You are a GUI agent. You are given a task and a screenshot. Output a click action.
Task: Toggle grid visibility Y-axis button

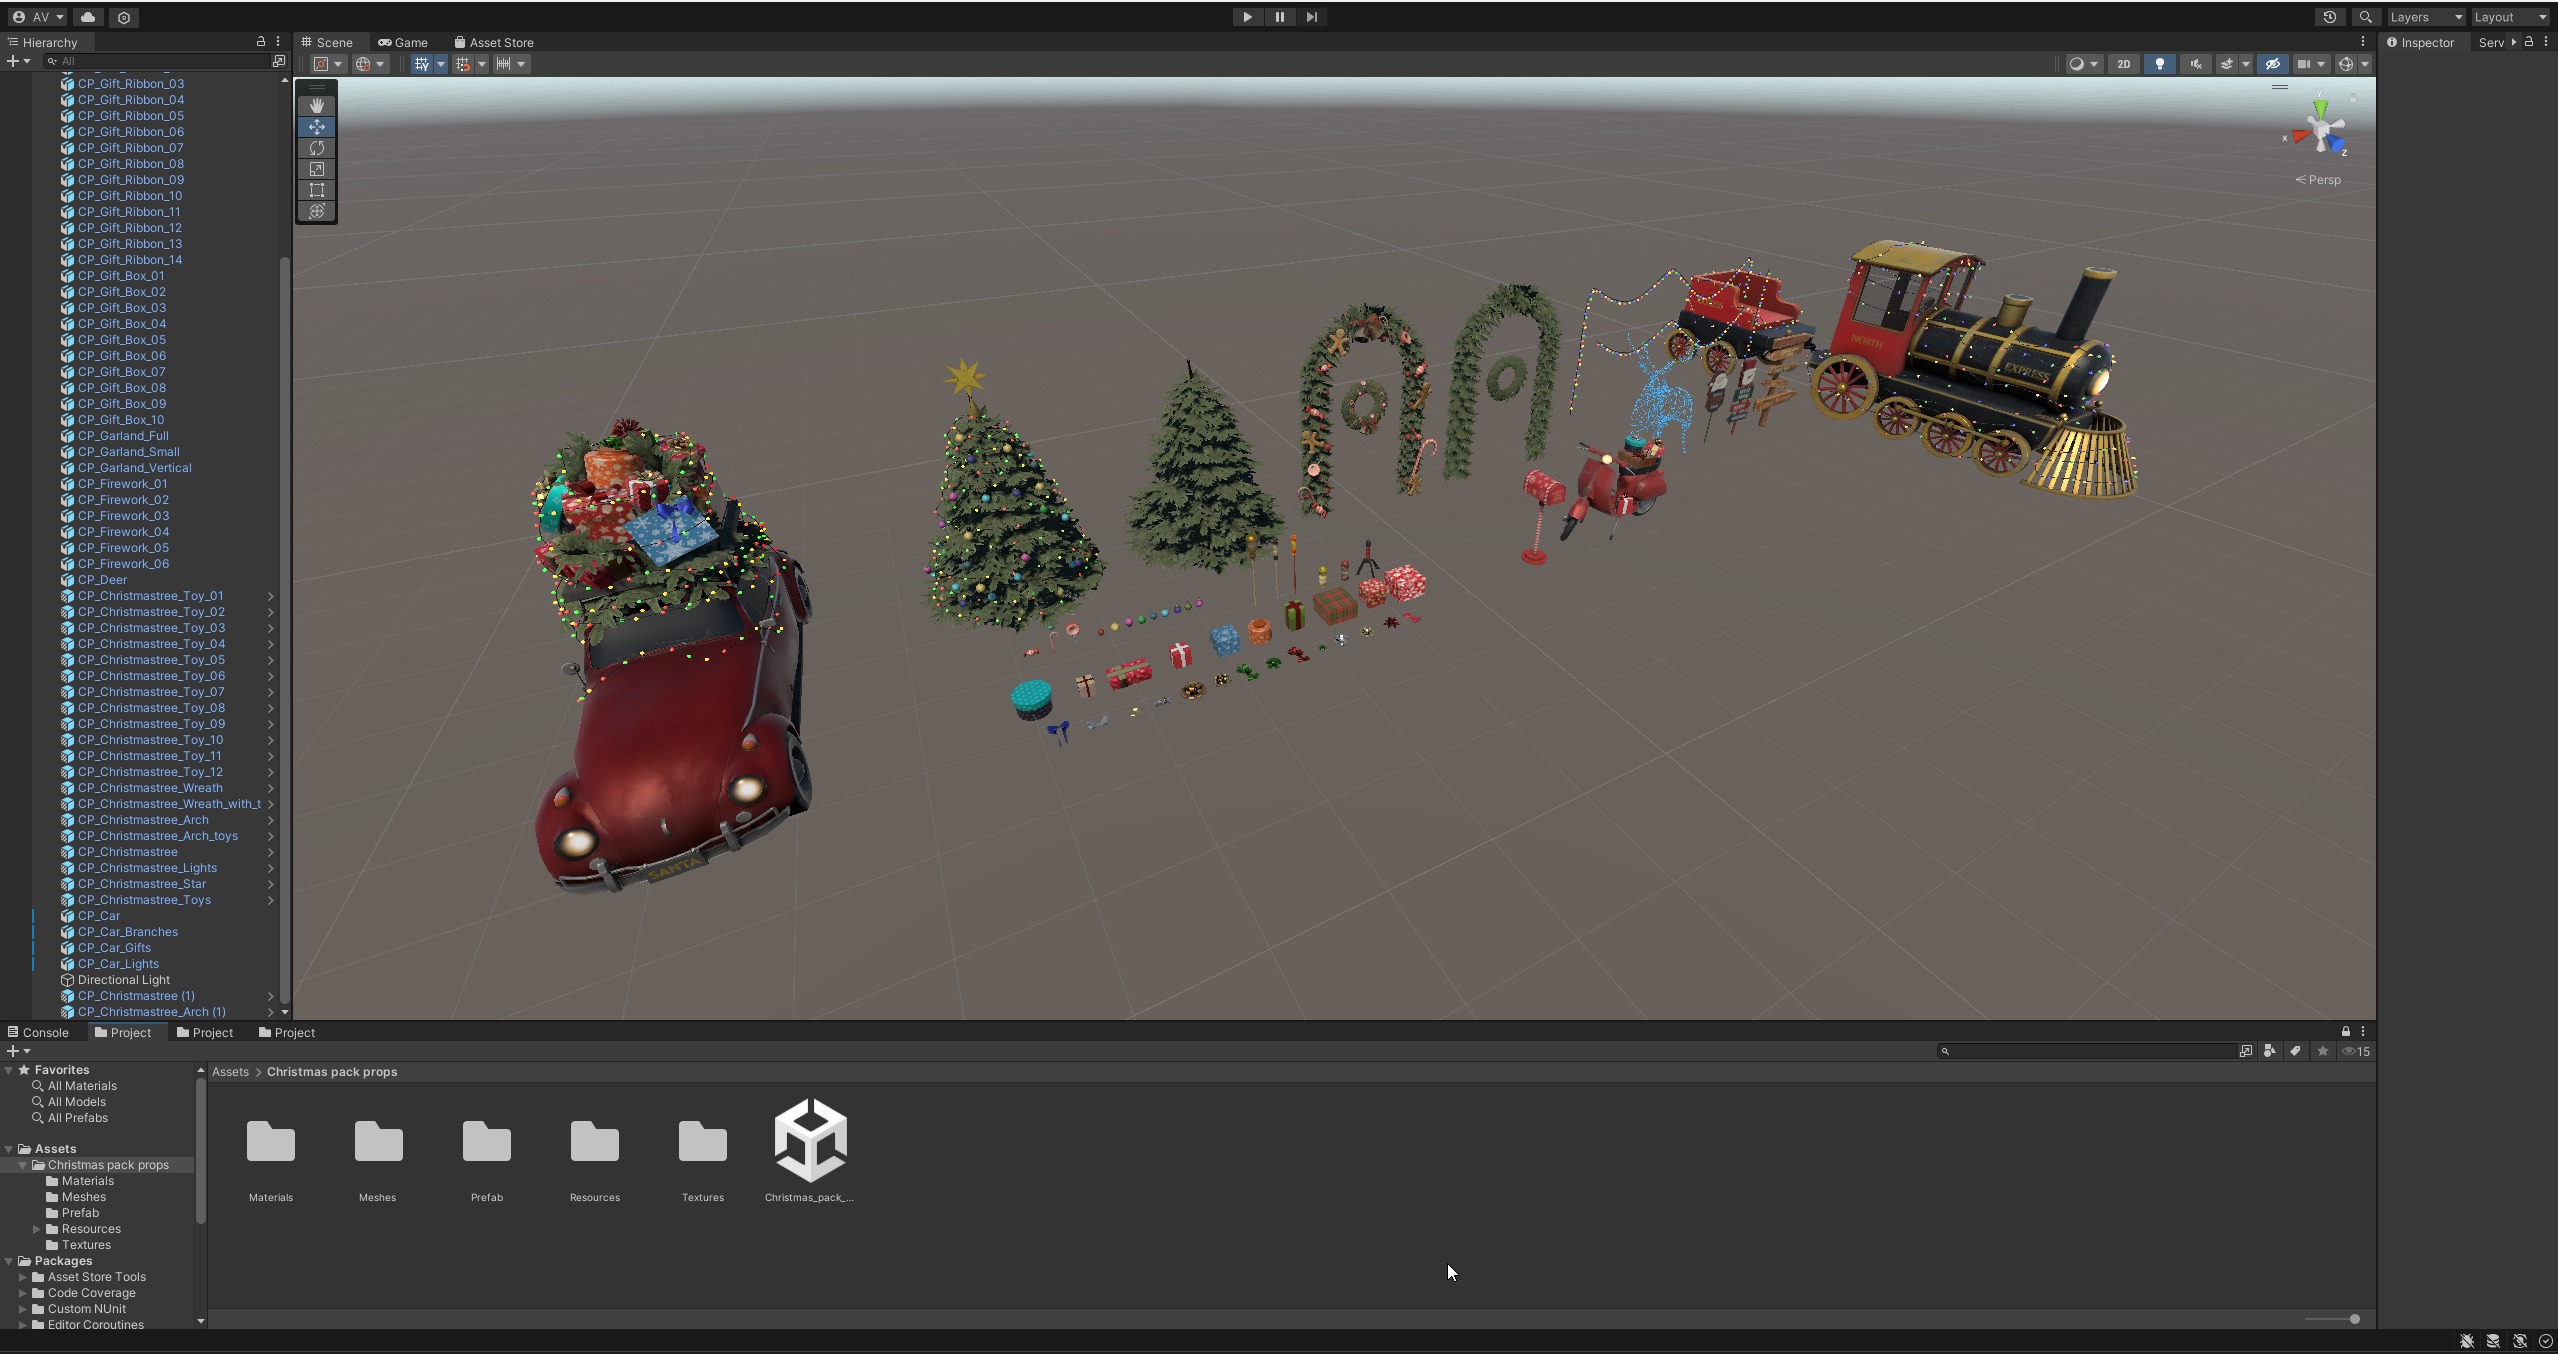pos(422,64)
